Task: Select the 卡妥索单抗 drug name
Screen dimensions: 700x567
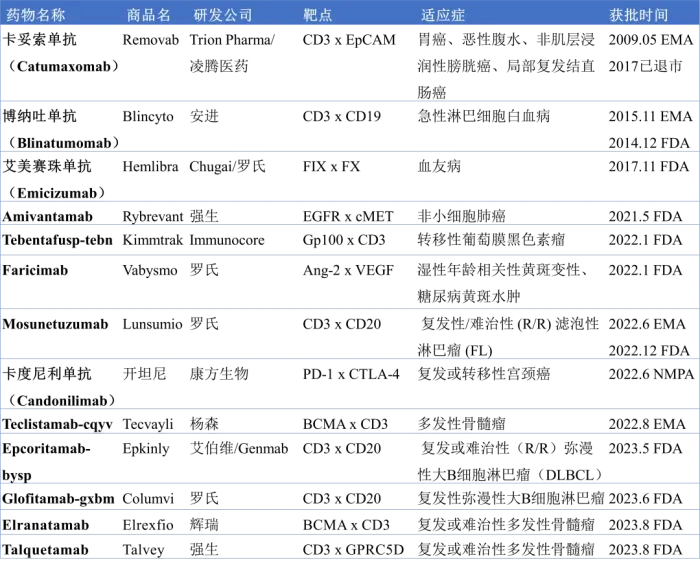Action: point(39,40)
